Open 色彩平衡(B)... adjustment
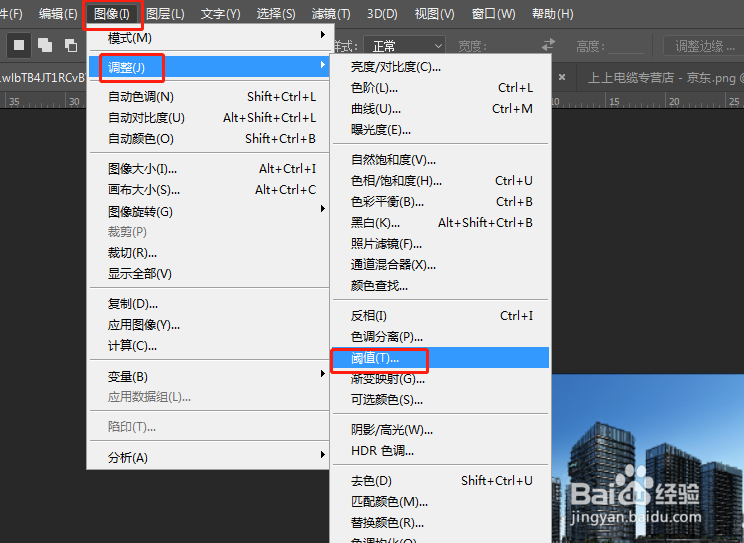Viewport: 744px width, 543px height. click(440, 202)
